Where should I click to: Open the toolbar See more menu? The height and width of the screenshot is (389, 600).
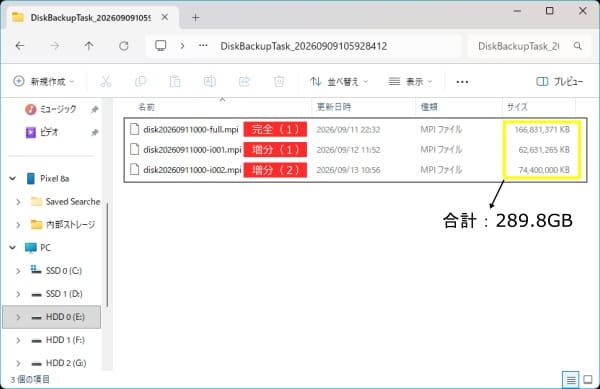point(462,82)
